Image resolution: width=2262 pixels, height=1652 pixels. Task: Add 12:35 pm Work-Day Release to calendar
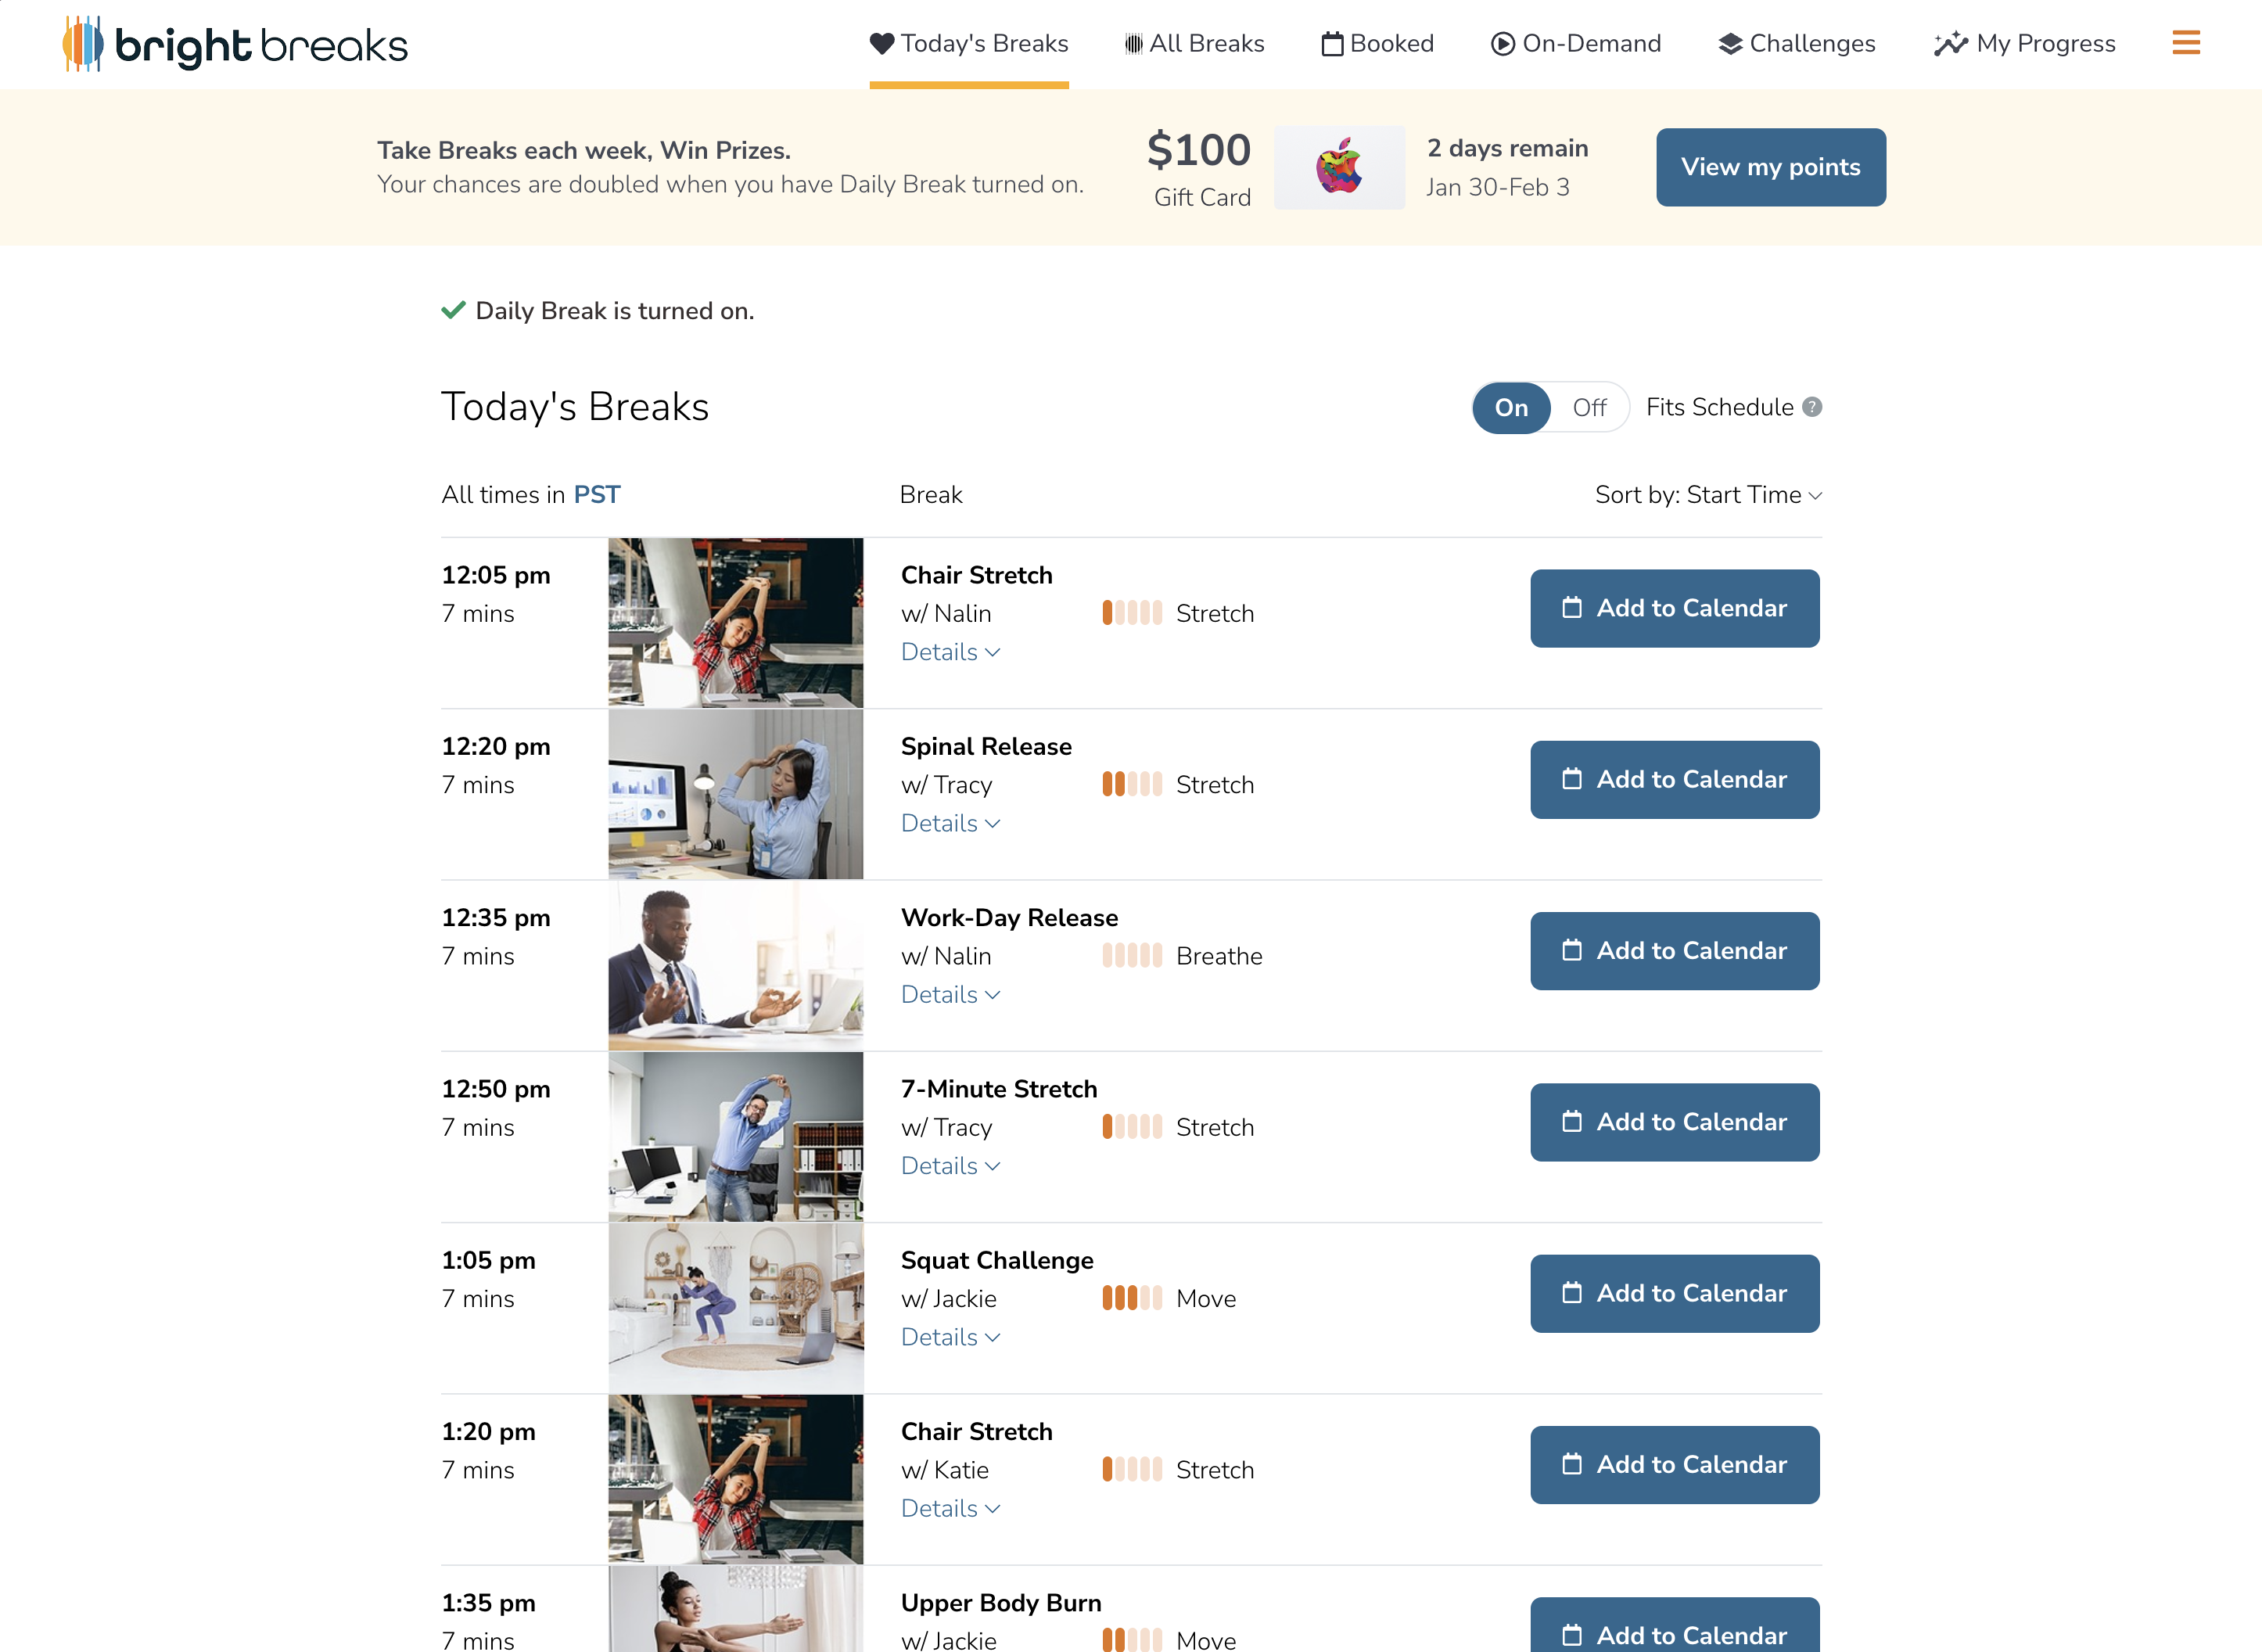point(1674,951)
